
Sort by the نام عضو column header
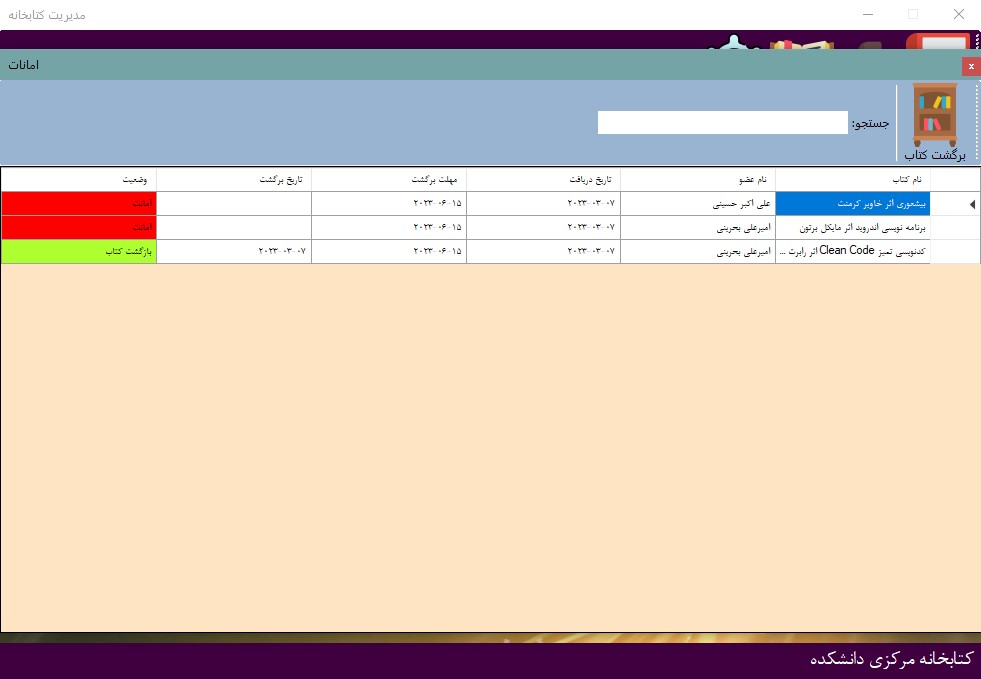pos(697,179)
